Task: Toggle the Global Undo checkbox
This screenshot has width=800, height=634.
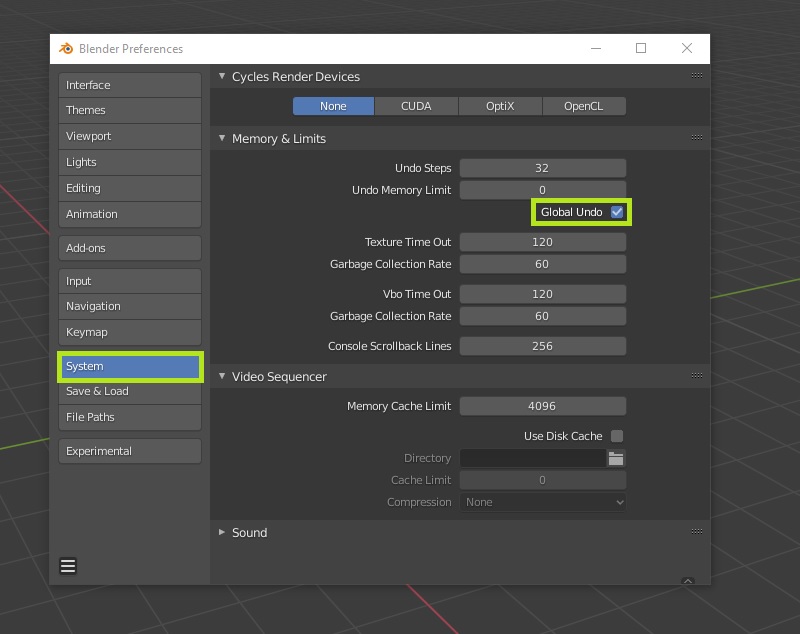Action: click(617, 212)
